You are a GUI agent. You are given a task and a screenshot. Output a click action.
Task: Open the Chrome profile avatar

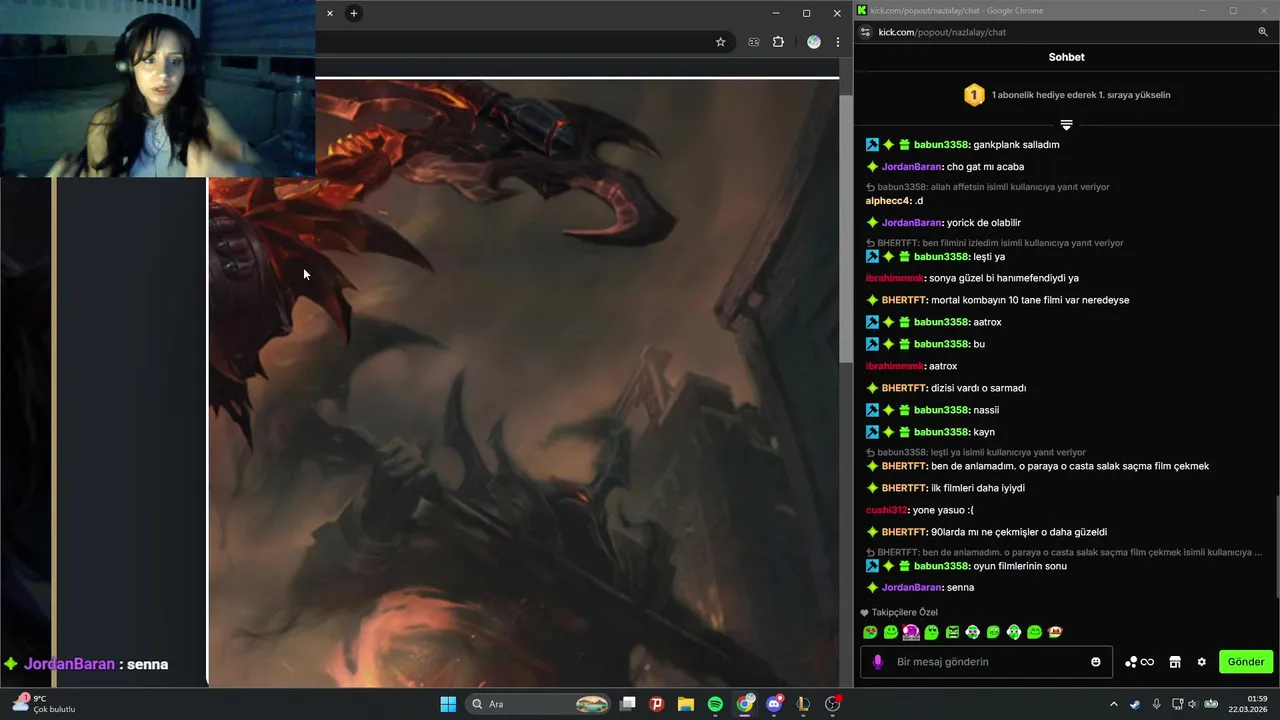[x=814, y=42]
